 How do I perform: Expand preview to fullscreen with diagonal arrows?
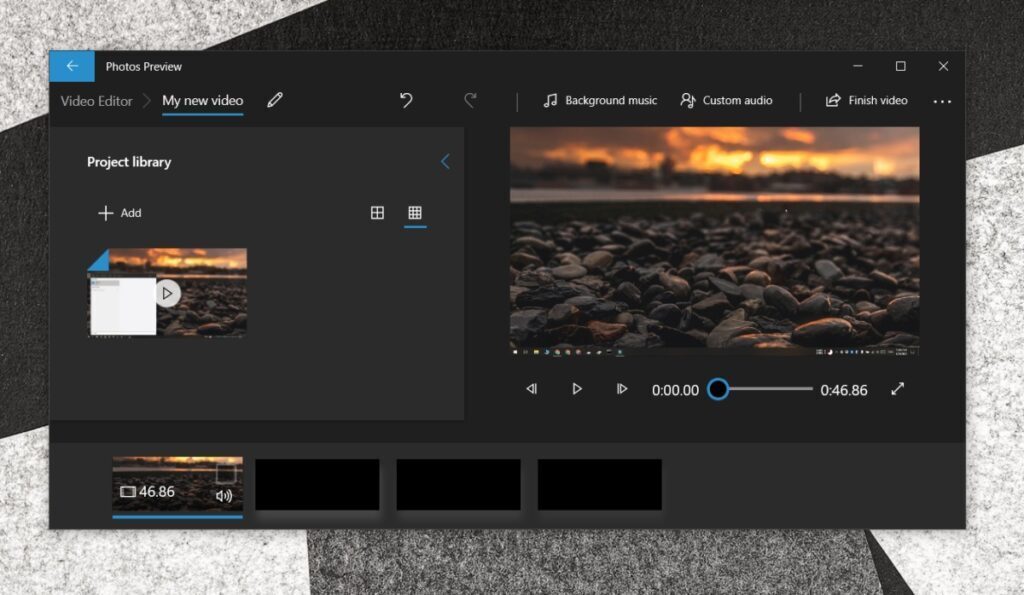[x=897, y=389]
